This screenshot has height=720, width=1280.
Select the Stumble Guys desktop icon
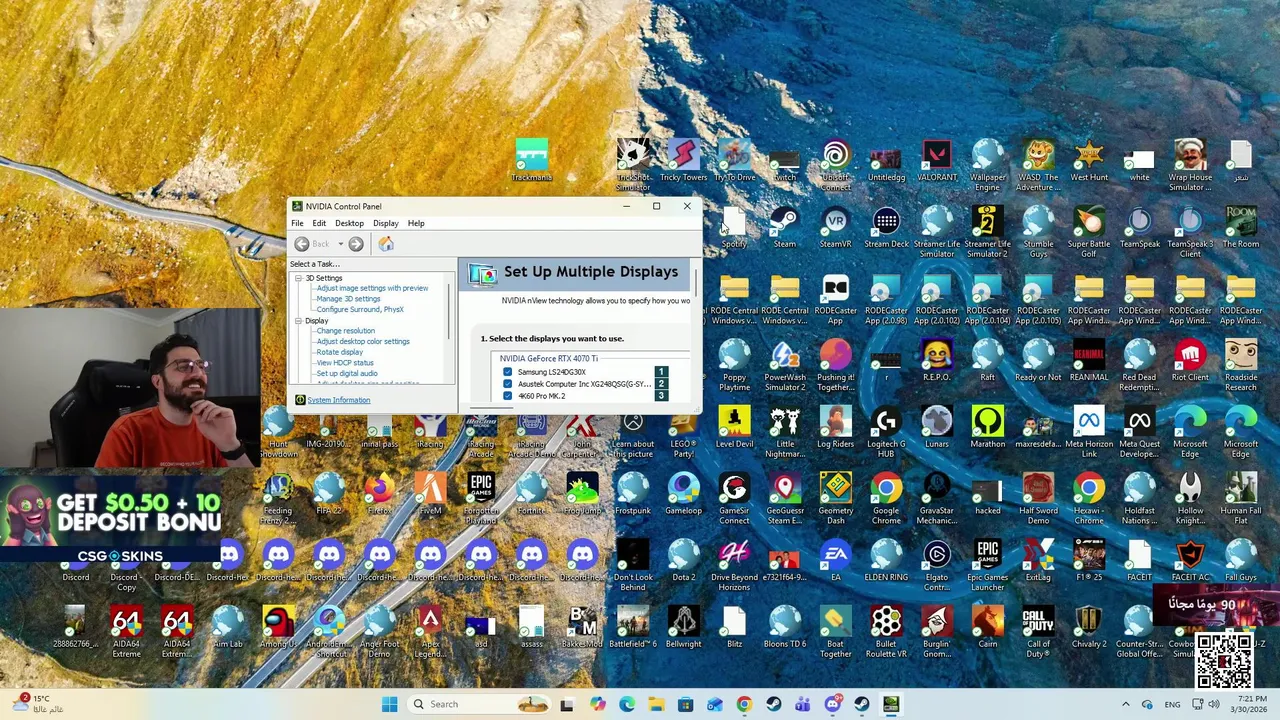(1038, 232)
